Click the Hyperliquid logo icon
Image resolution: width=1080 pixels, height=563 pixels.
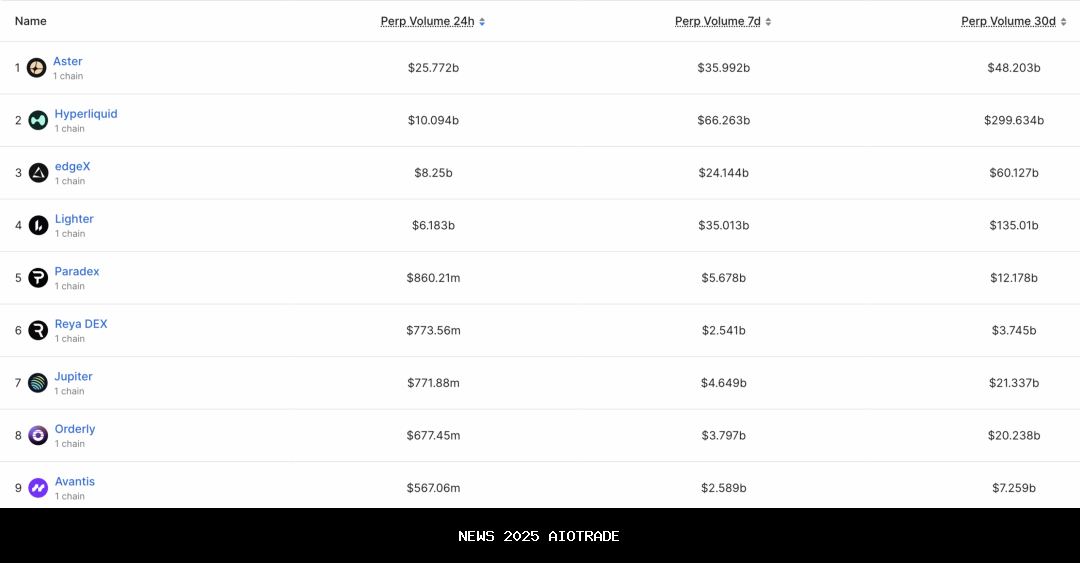pos(38,120)
